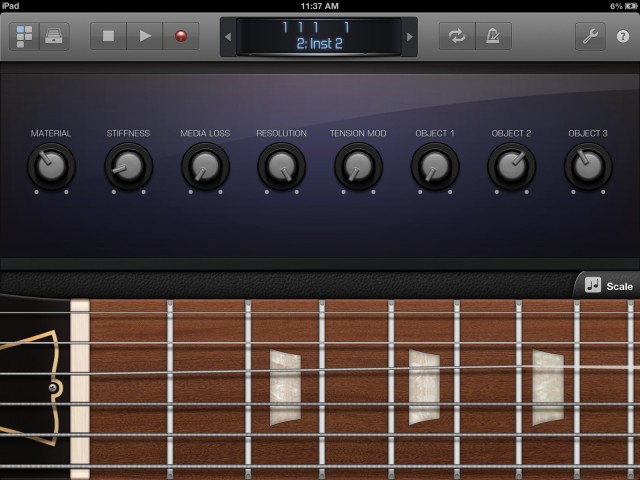Toggle the loop/cycle button
The image size is (640, 480).
click(x=457, y=37)
